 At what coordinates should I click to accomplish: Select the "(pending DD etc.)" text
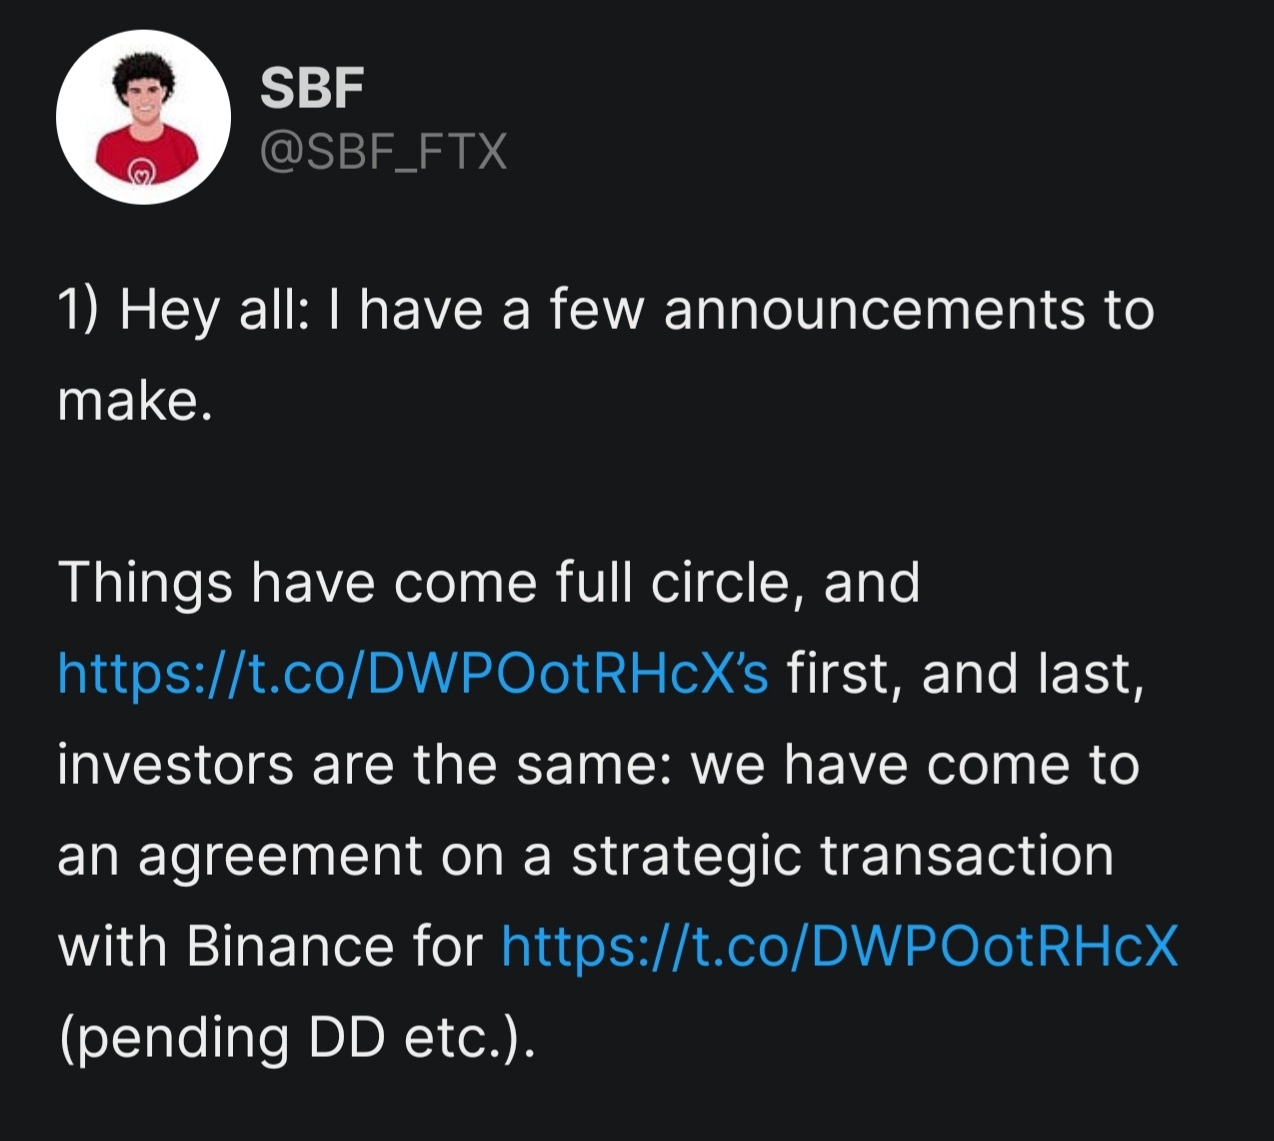point(296,1038)
